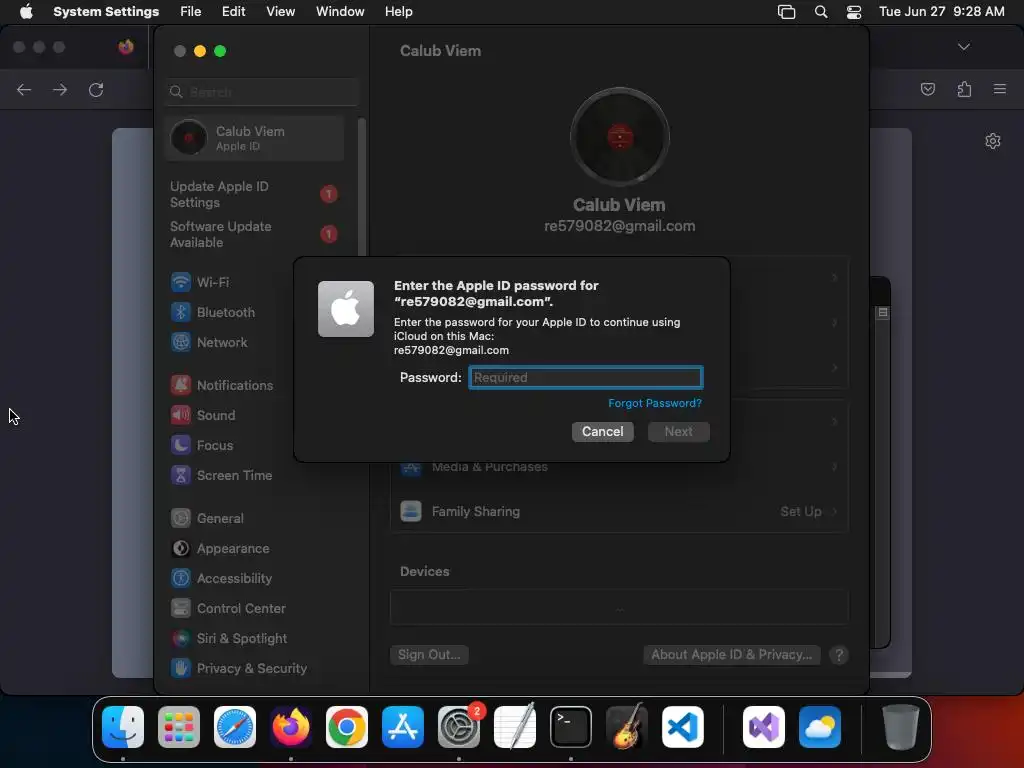Screen dimensions: 1024x768
Task: Click the Firefox forward arrow
Action: pyautogui.click(x=60, y=89)
